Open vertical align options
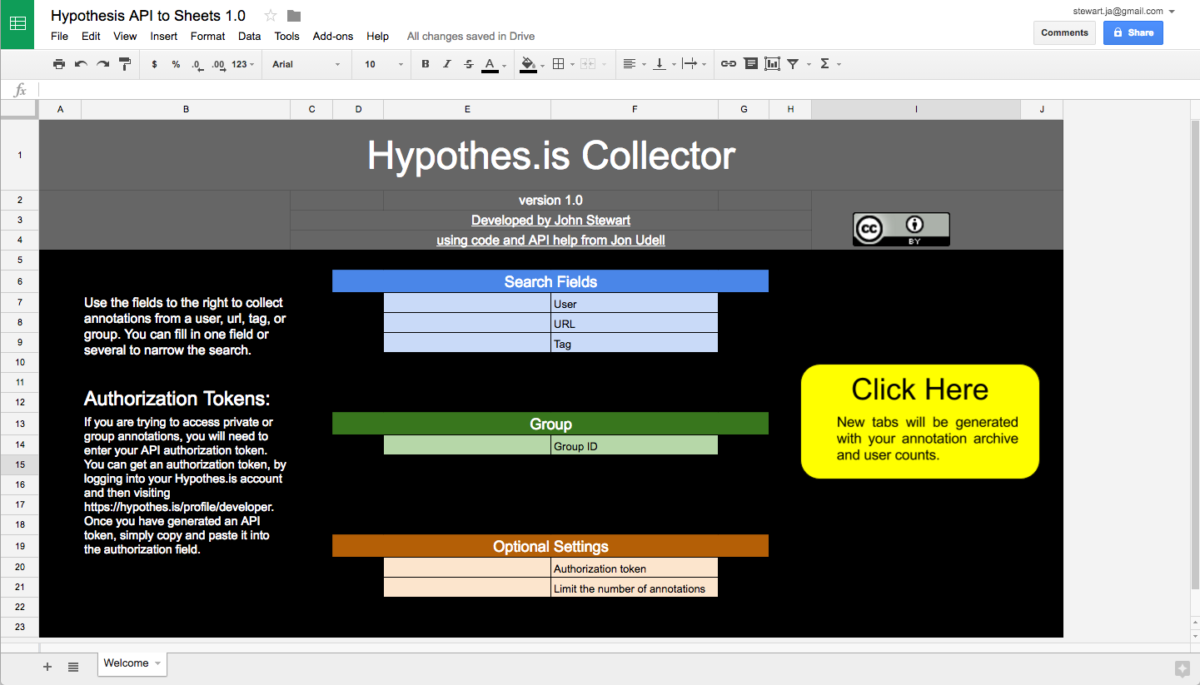The width and height of the screenshot is (1200, 685). click(662, 64)
